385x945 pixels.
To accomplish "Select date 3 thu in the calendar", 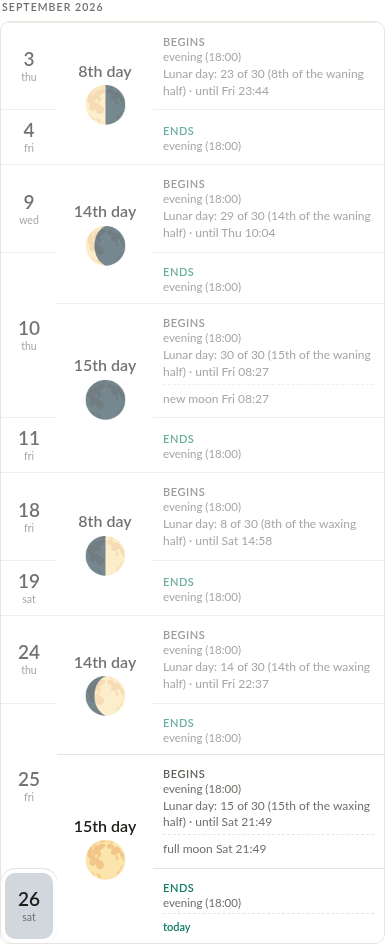I will pyautogui.click(x=29, y=66).
